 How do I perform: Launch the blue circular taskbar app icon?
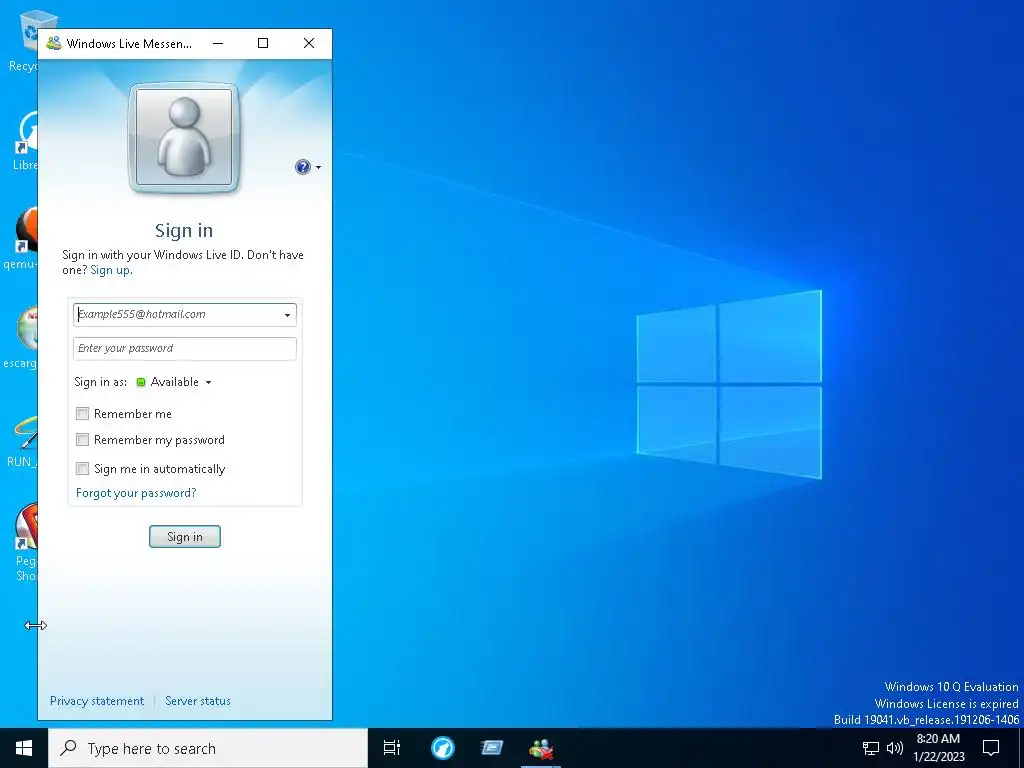click(442, 748)
